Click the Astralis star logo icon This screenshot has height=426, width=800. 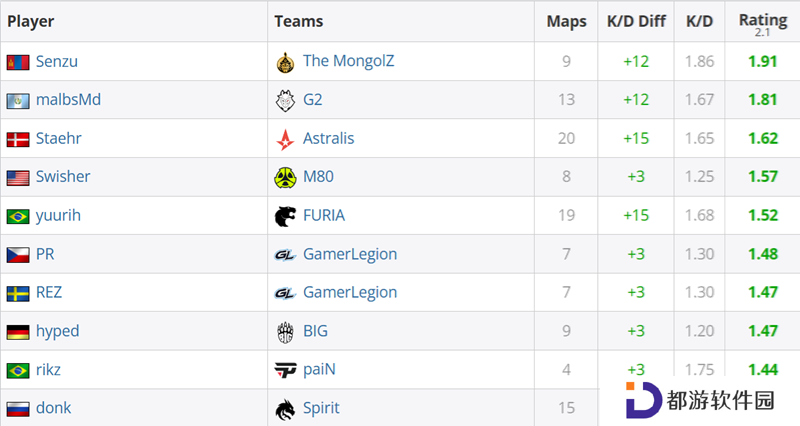point(285,139)
